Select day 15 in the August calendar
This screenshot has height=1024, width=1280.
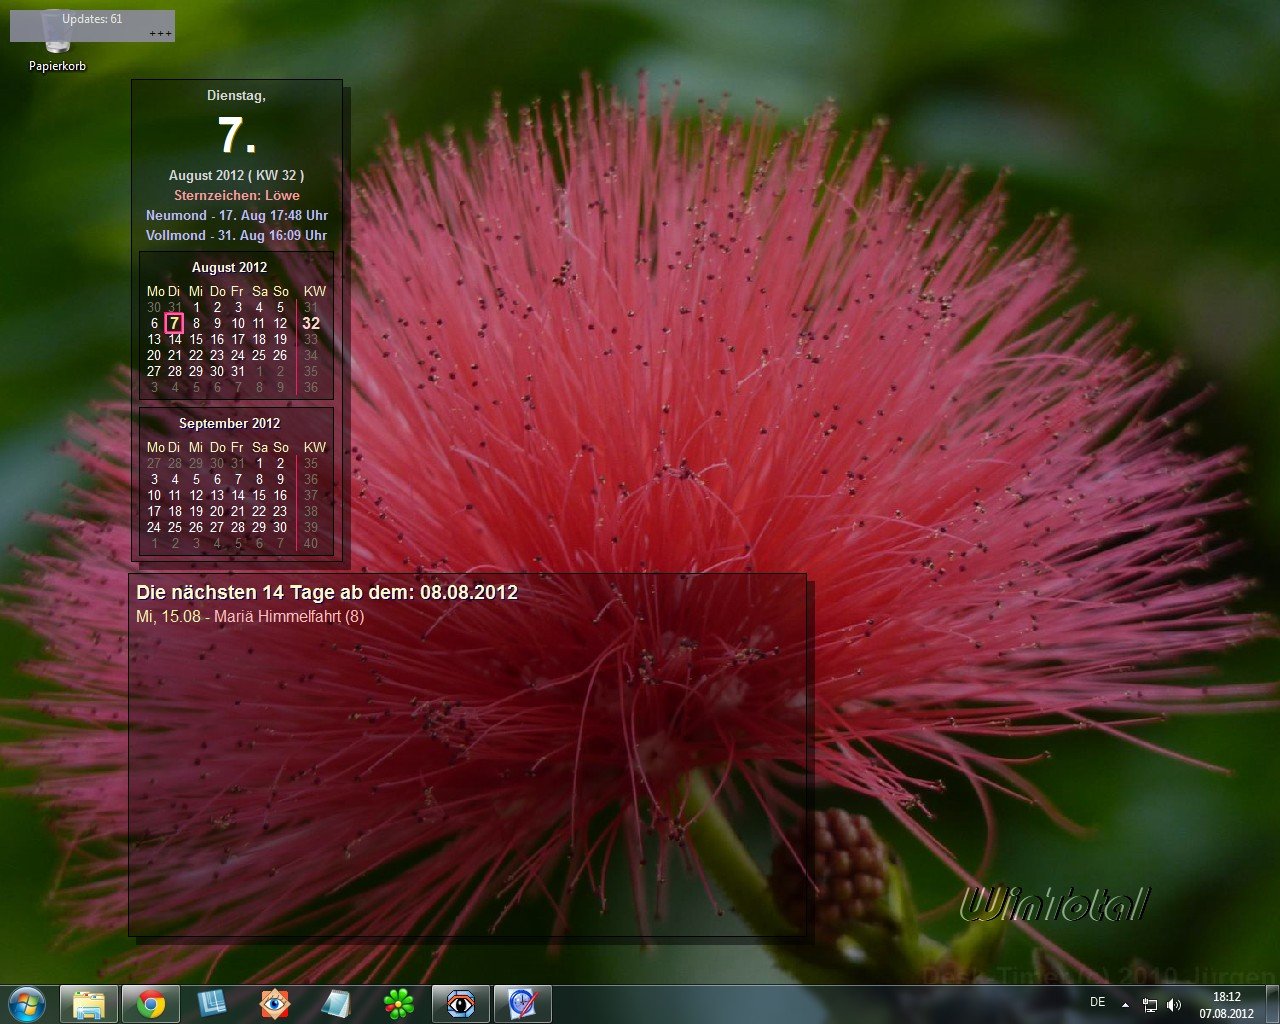pyautogui.click(x=196, y=339)
